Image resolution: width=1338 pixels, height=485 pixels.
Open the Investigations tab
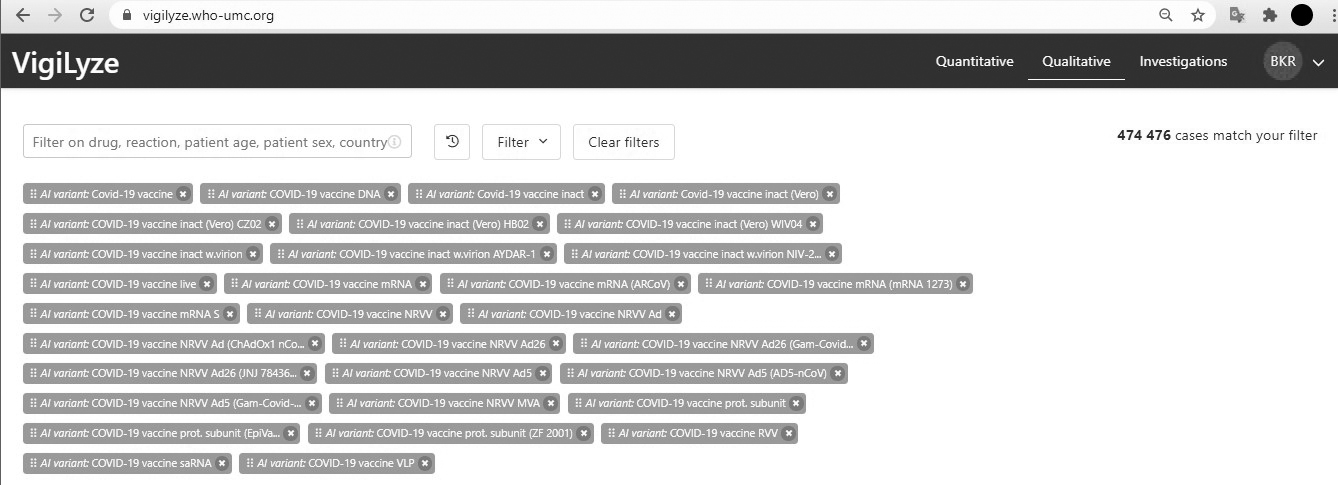[x=1183, y=62]
